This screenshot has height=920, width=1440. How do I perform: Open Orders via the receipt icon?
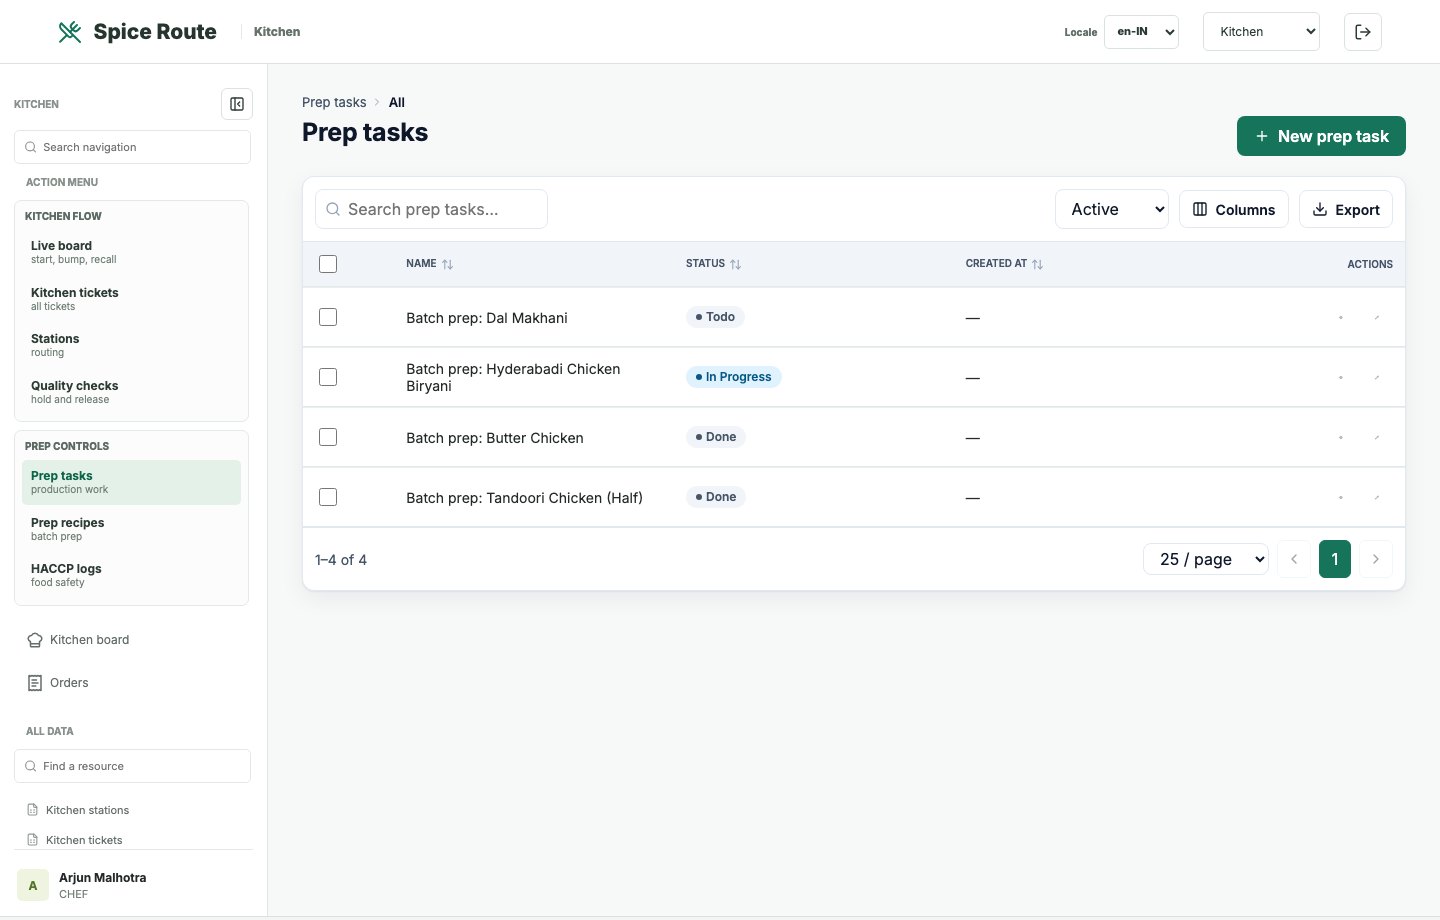point(35,683)
